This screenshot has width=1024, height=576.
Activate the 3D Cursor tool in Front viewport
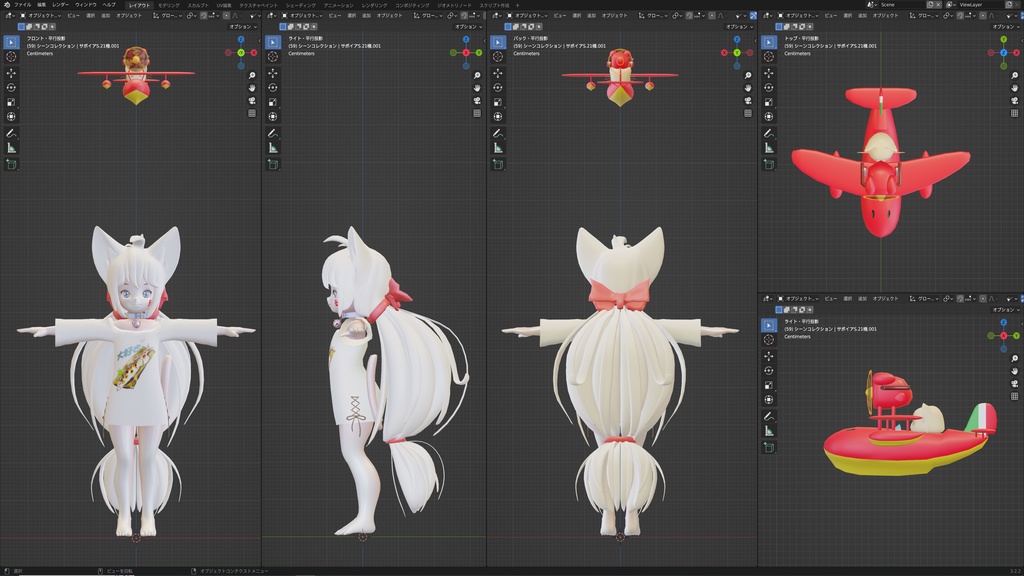pyautogui.click(x=11, y=57)
